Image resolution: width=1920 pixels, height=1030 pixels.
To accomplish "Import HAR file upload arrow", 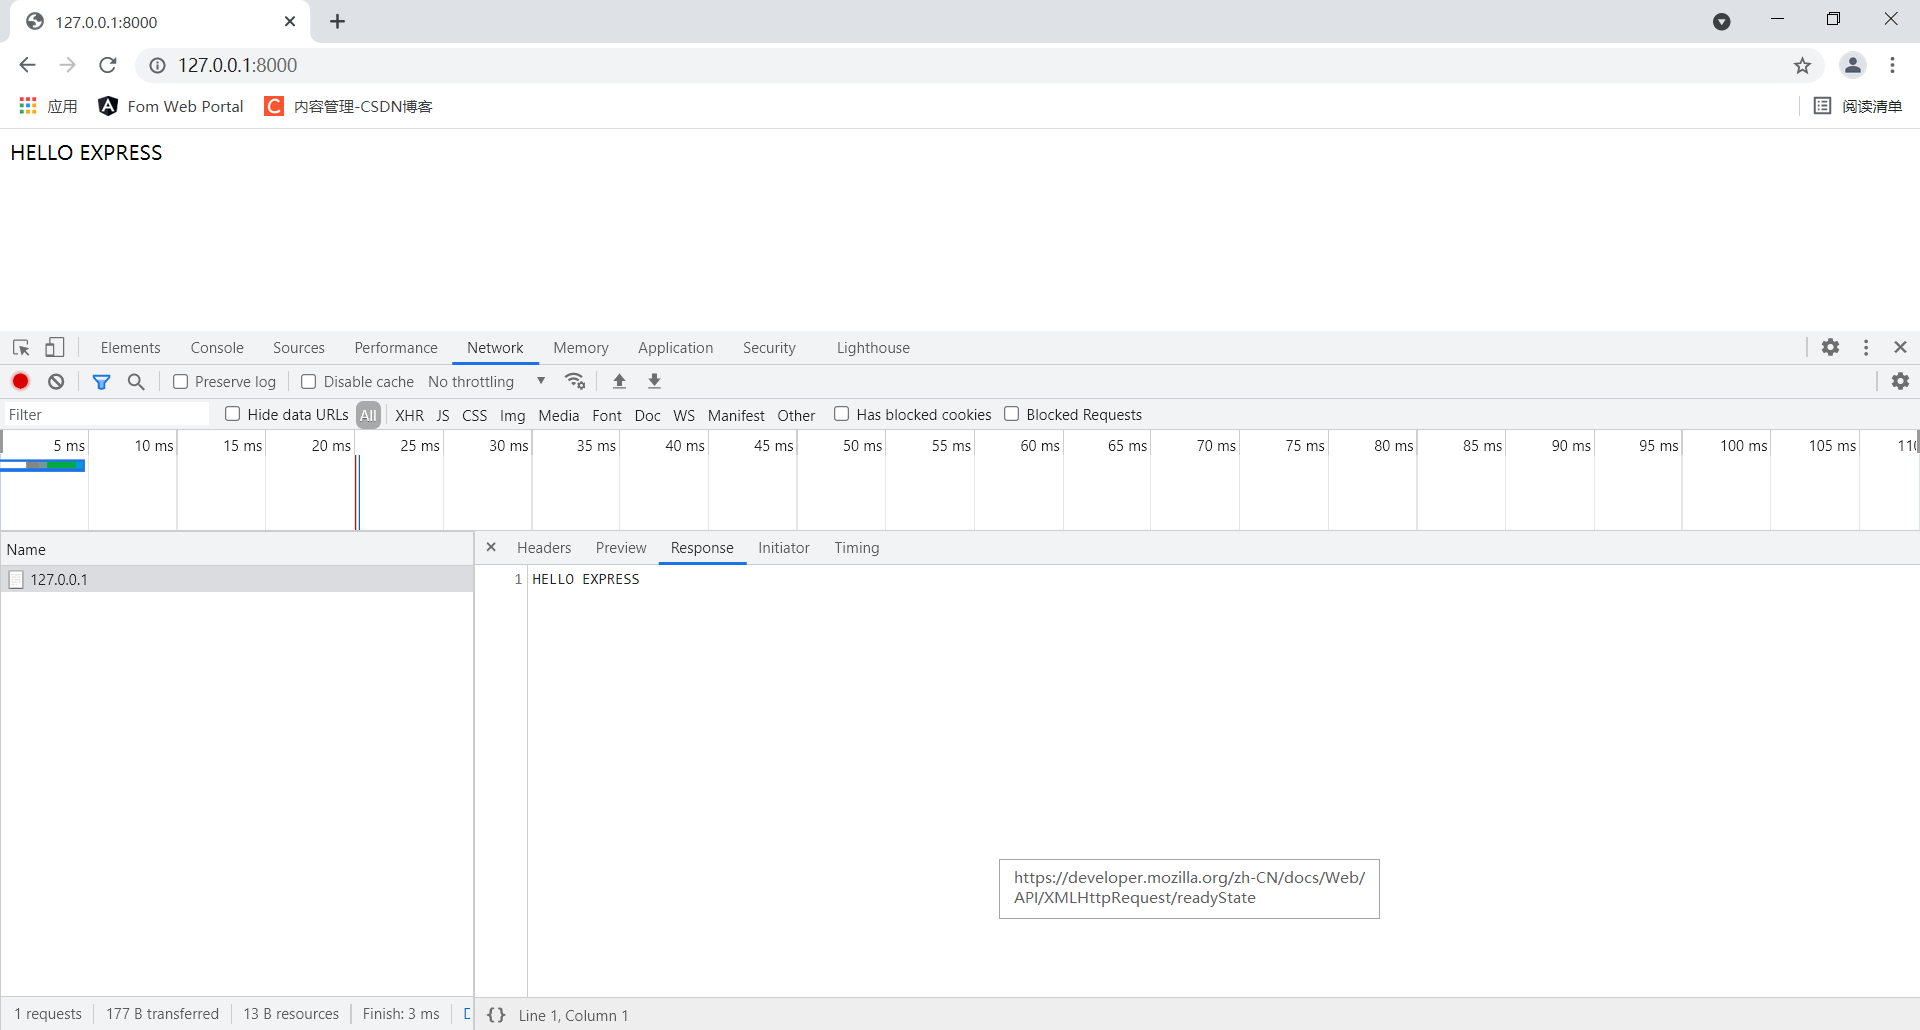I will 619,381.
